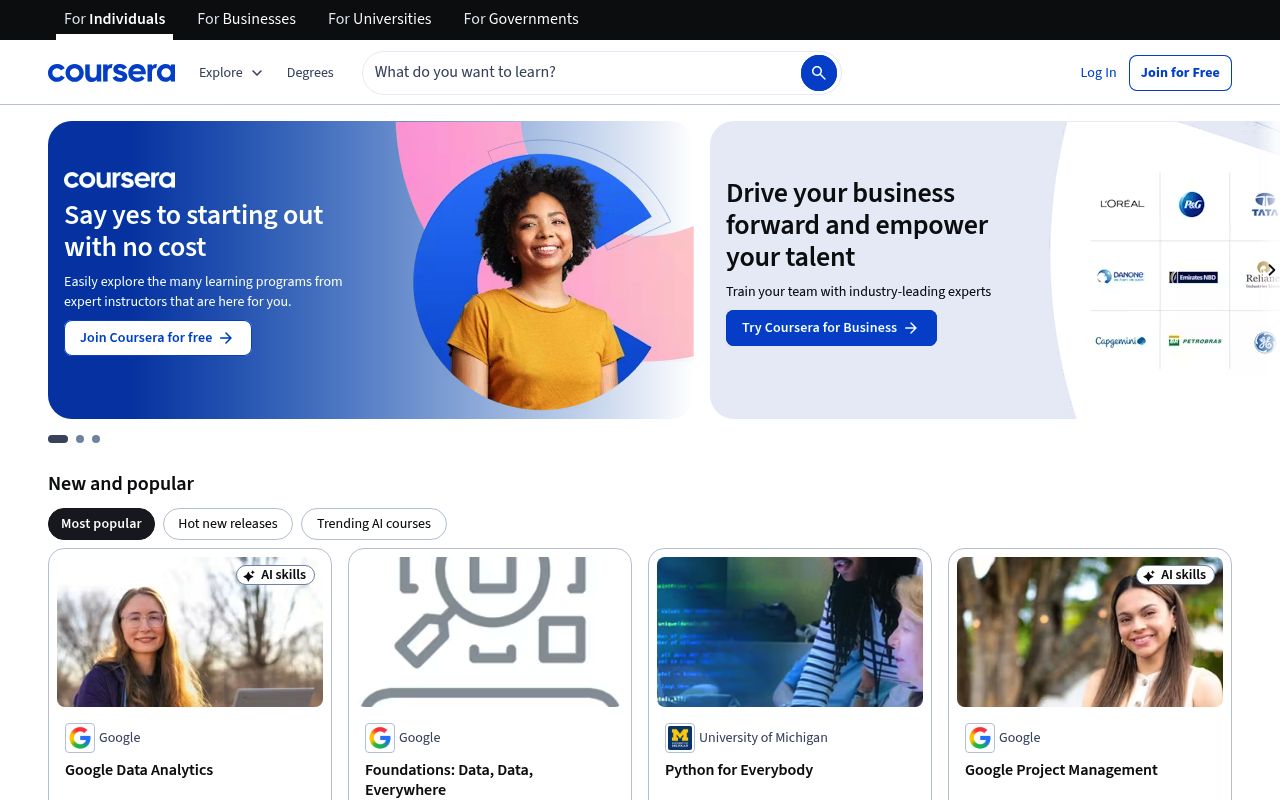The width and height of the screenshot is (1280, 800).
Task: Open Foundations: Data, Data, Everywhere thumbnail
Action: coord(490,632)
